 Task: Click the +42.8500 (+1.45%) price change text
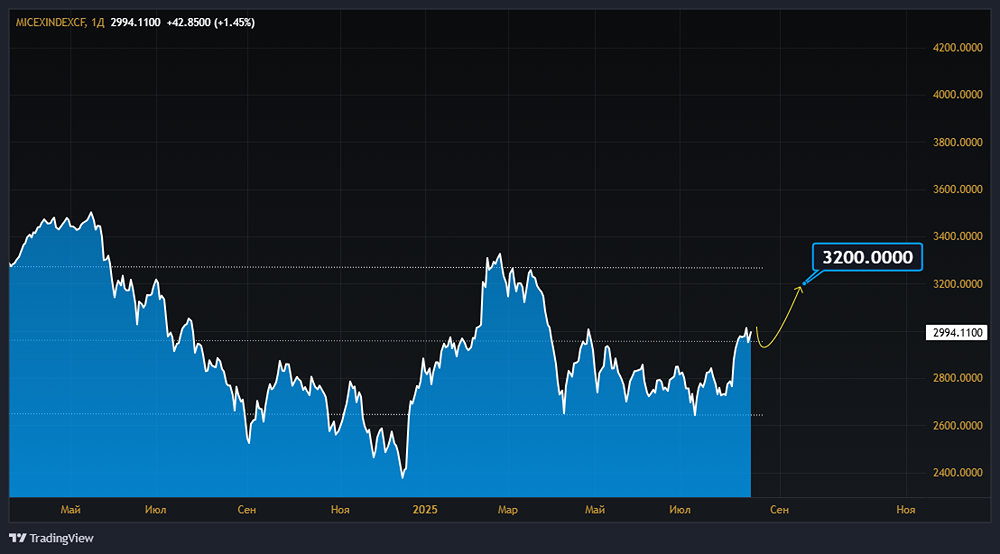click(211, 21)
